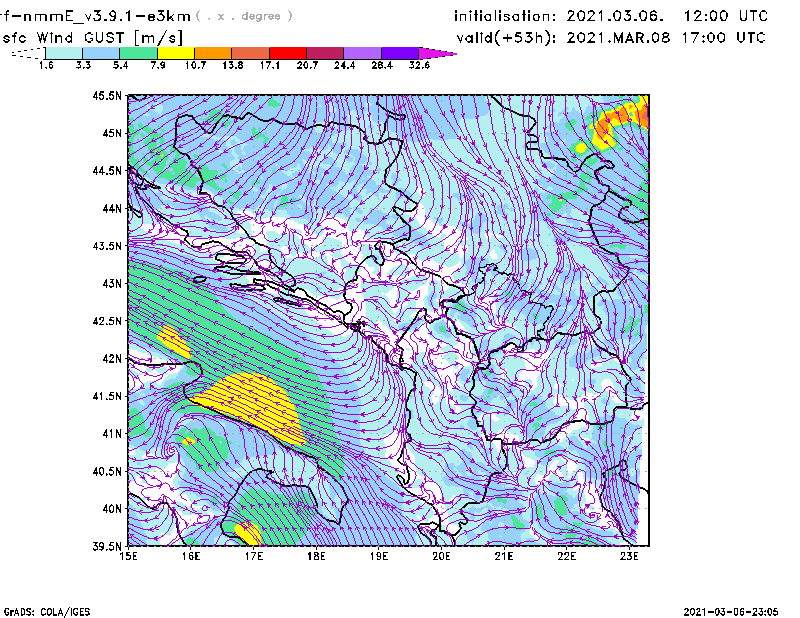The height and width of the screenshot is (618, 800).
Task: Click the 42N latitude label
Action: click(112, 358)
